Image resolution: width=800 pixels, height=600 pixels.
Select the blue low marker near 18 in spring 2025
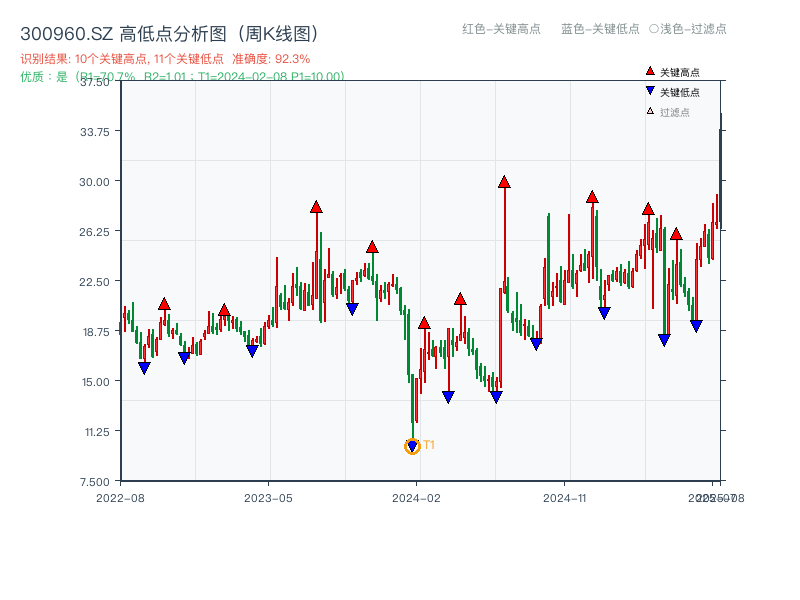click(x=664, y=340)
